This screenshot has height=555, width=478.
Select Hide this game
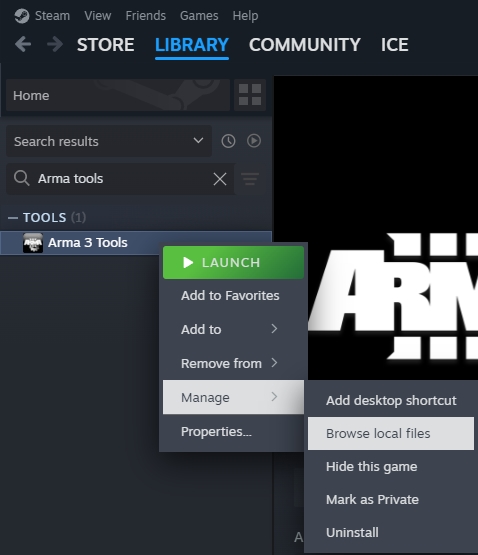391,467
